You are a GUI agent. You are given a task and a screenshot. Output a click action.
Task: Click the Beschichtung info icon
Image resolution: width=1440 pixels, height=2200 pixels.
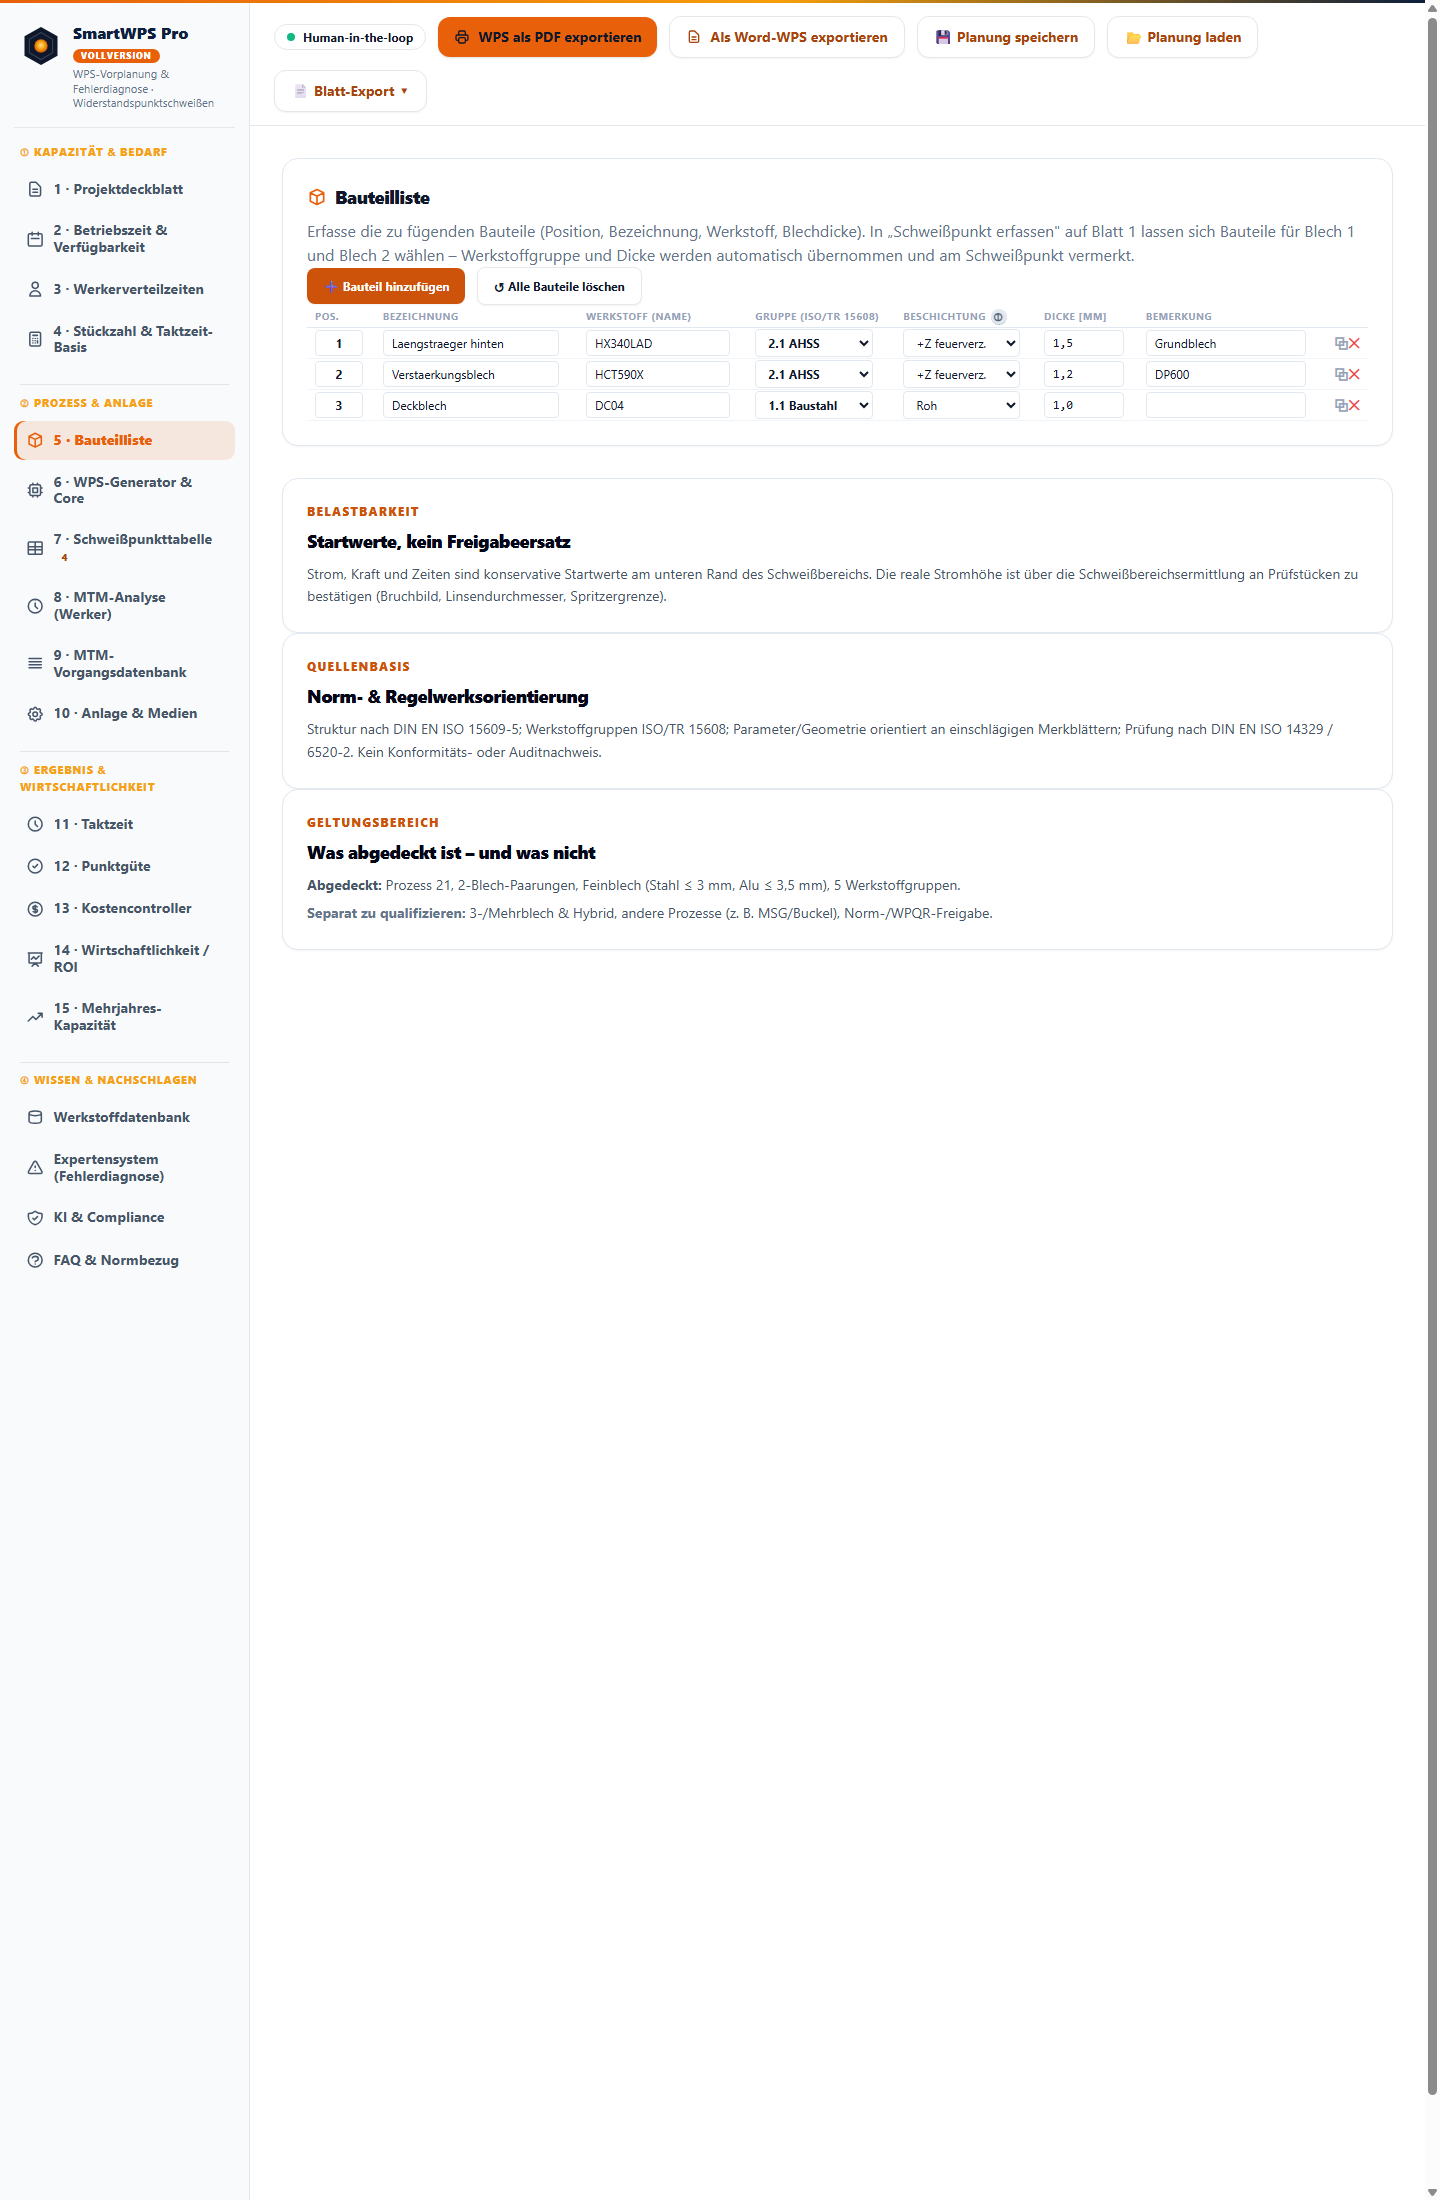[x=998, y=317]
